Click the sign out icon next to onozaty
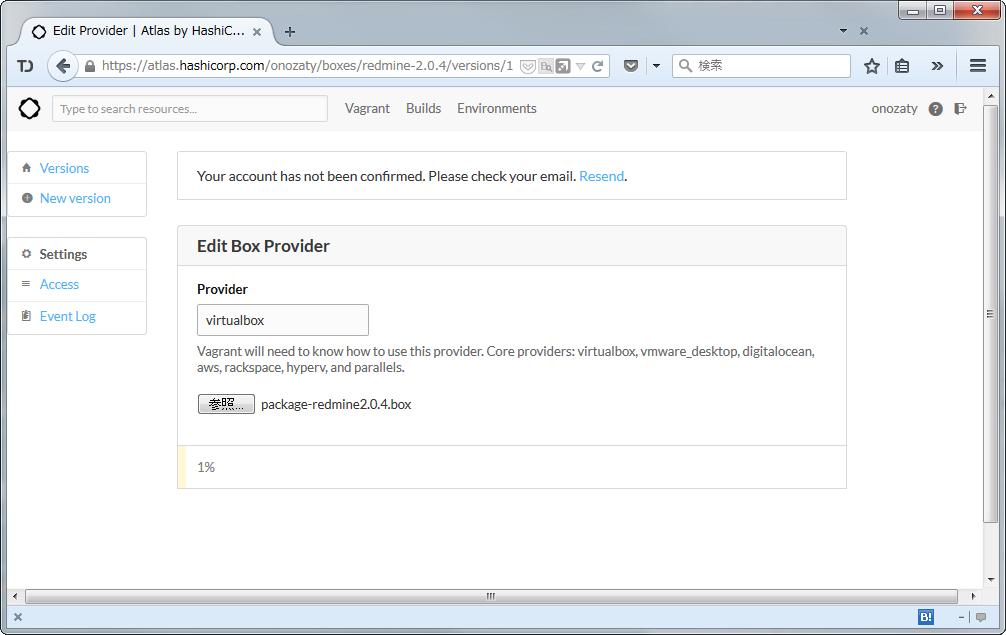Screen dimensions: 1006x635 pyautogui.click(x=960, y=108)
